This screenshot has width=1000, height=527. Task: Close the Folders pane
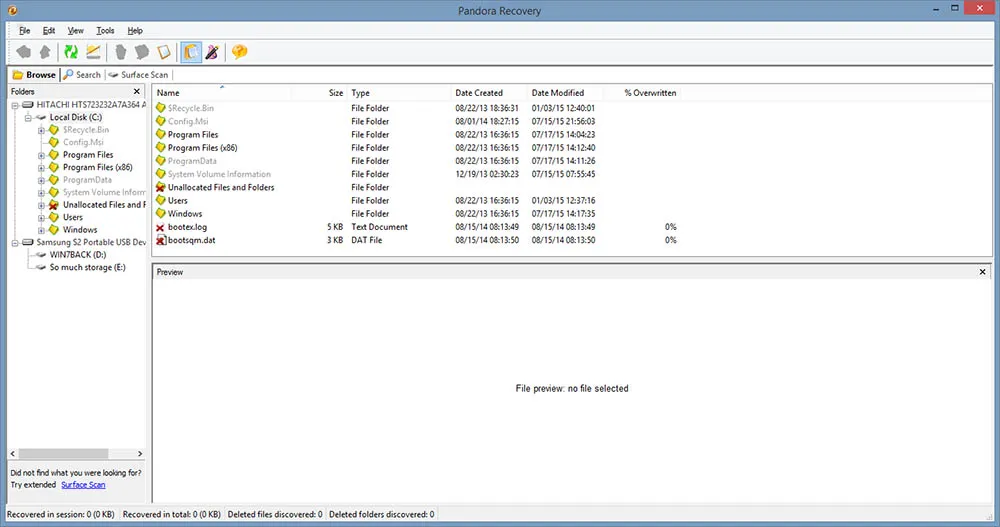tap(136, 91)
